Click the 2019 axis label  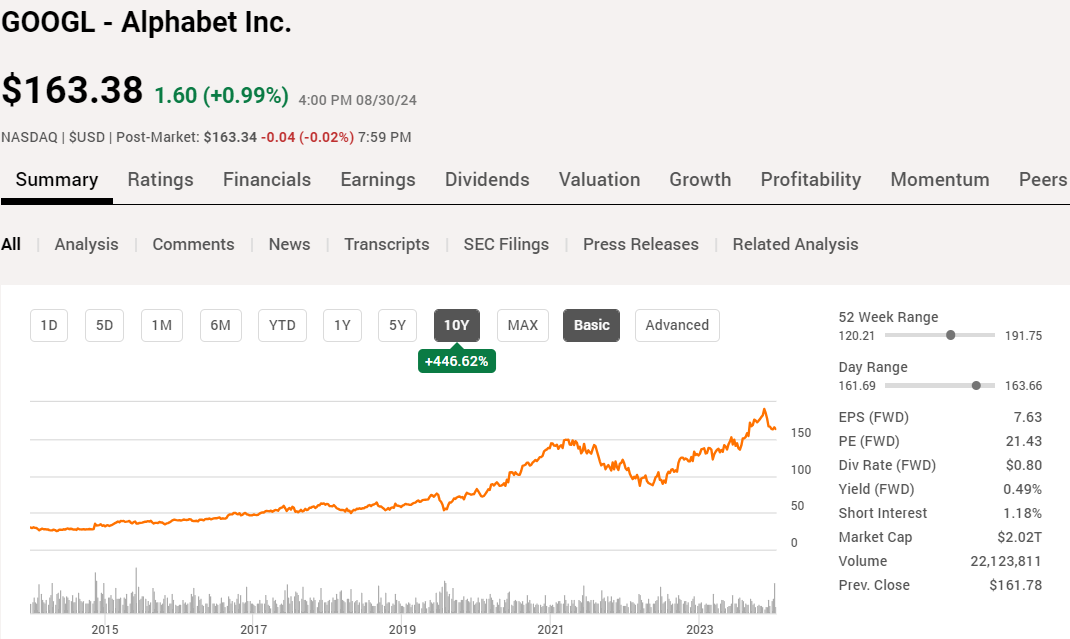tap(403, 629)
